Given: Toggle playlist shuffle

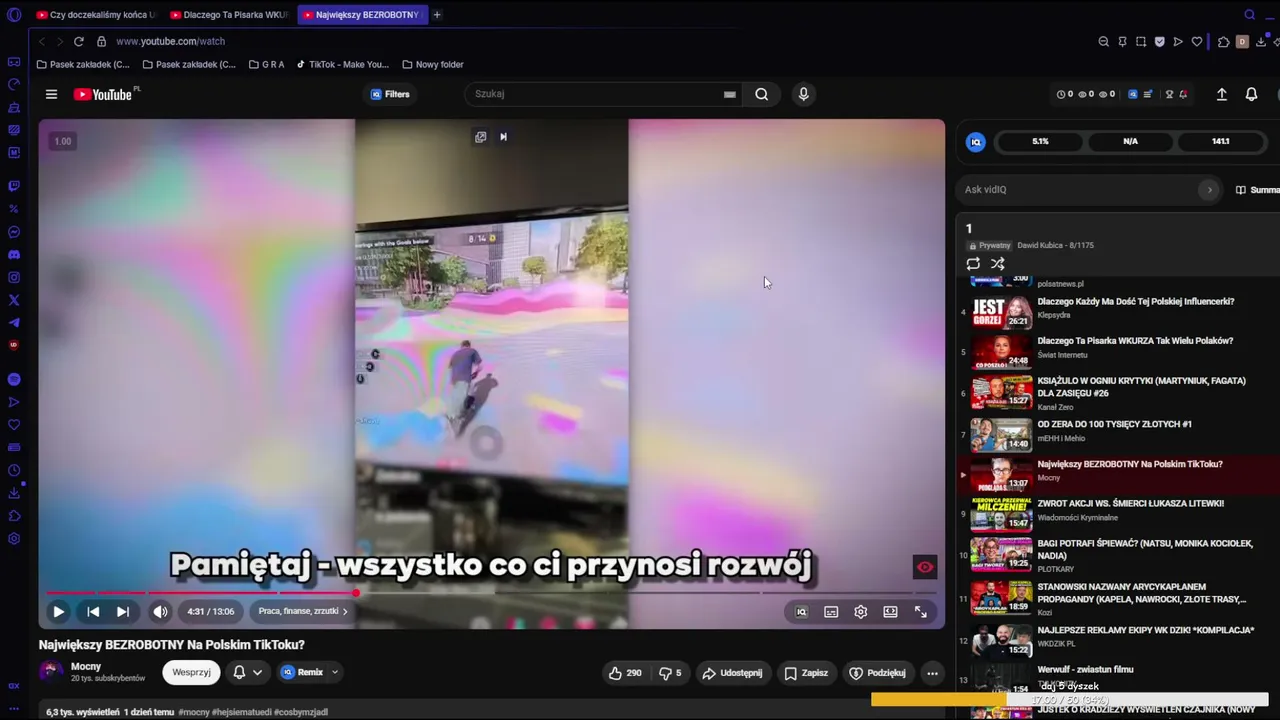Looking at the screenshot, I should [x=997, y=264].
